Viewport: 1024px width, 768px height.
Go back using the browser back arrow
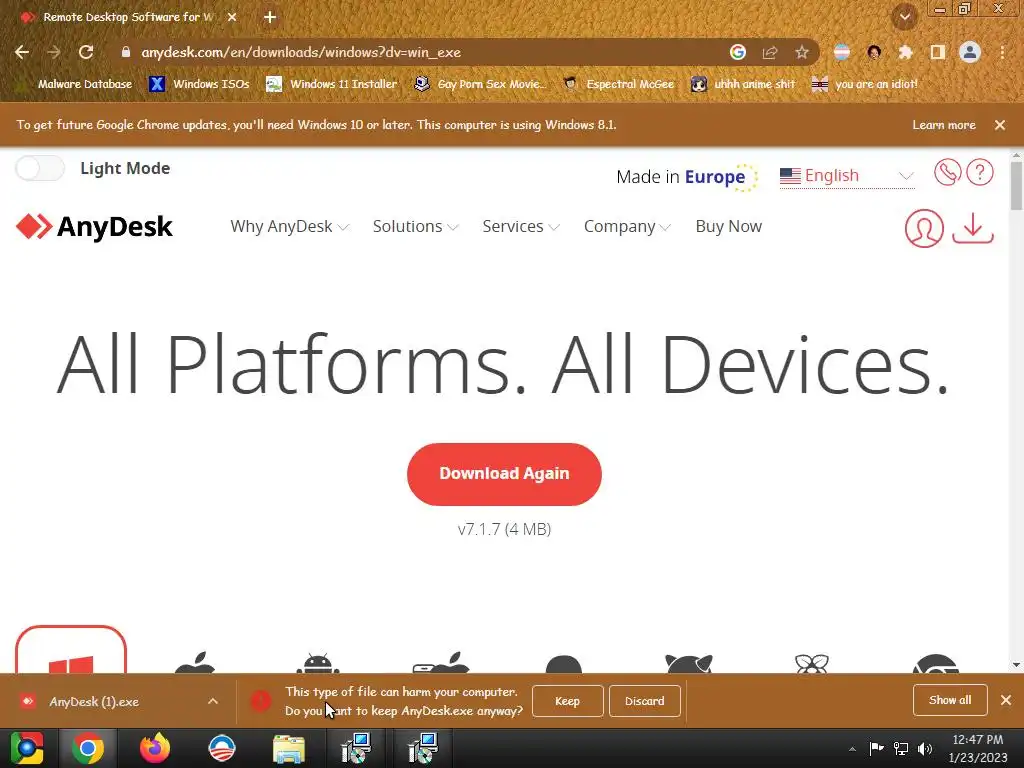click(22, 52)
